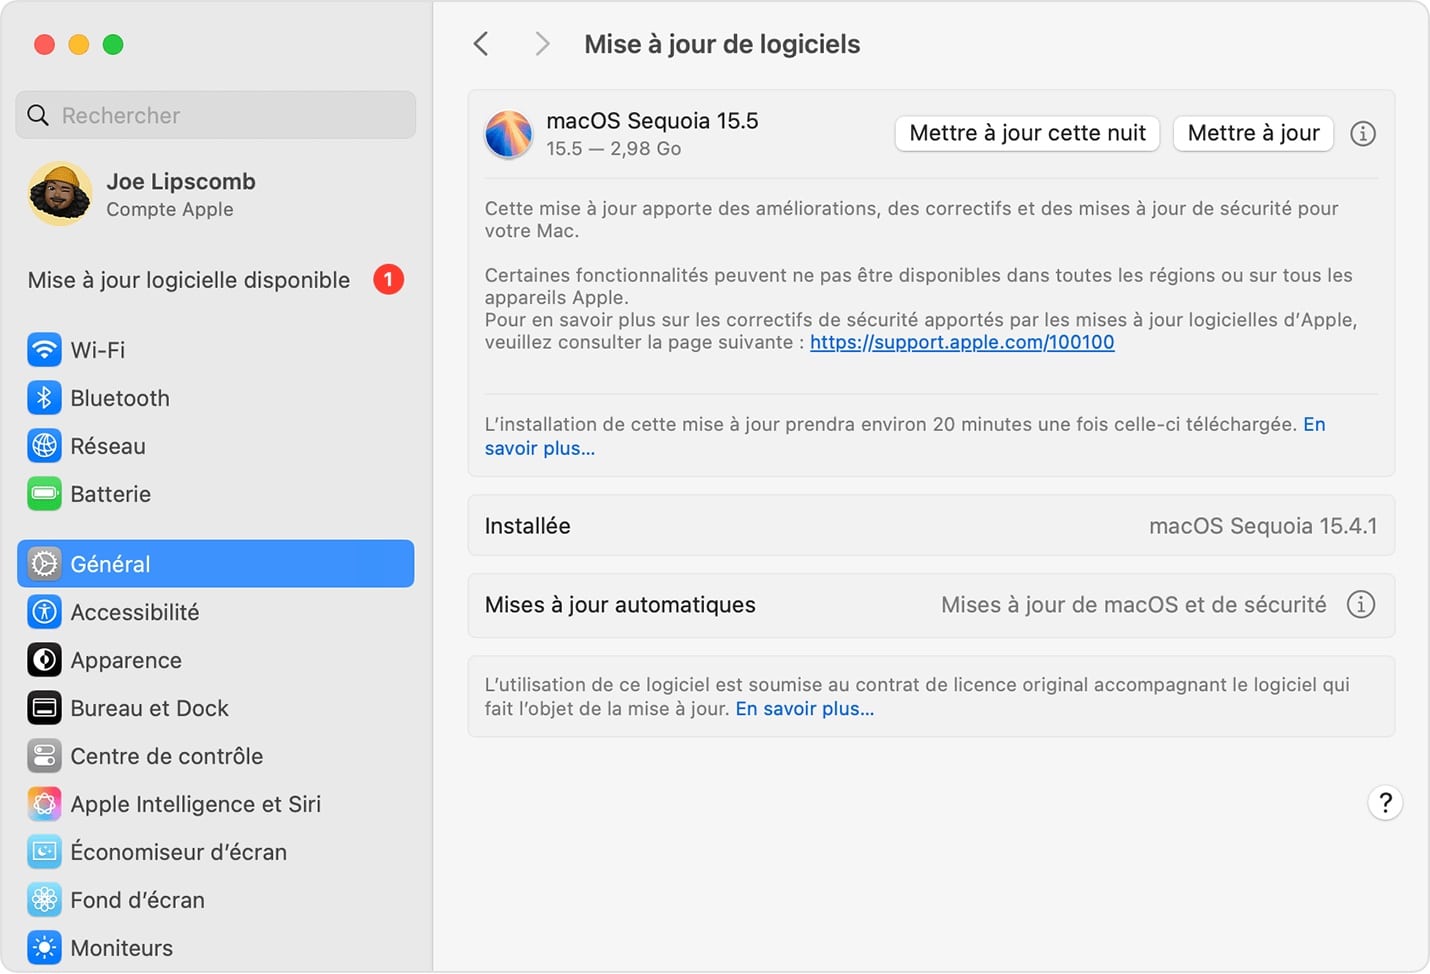Click Joe Lipscomb's avatar
The height and width of the screenshot is (974, 1430).
[x=60, y=194]
